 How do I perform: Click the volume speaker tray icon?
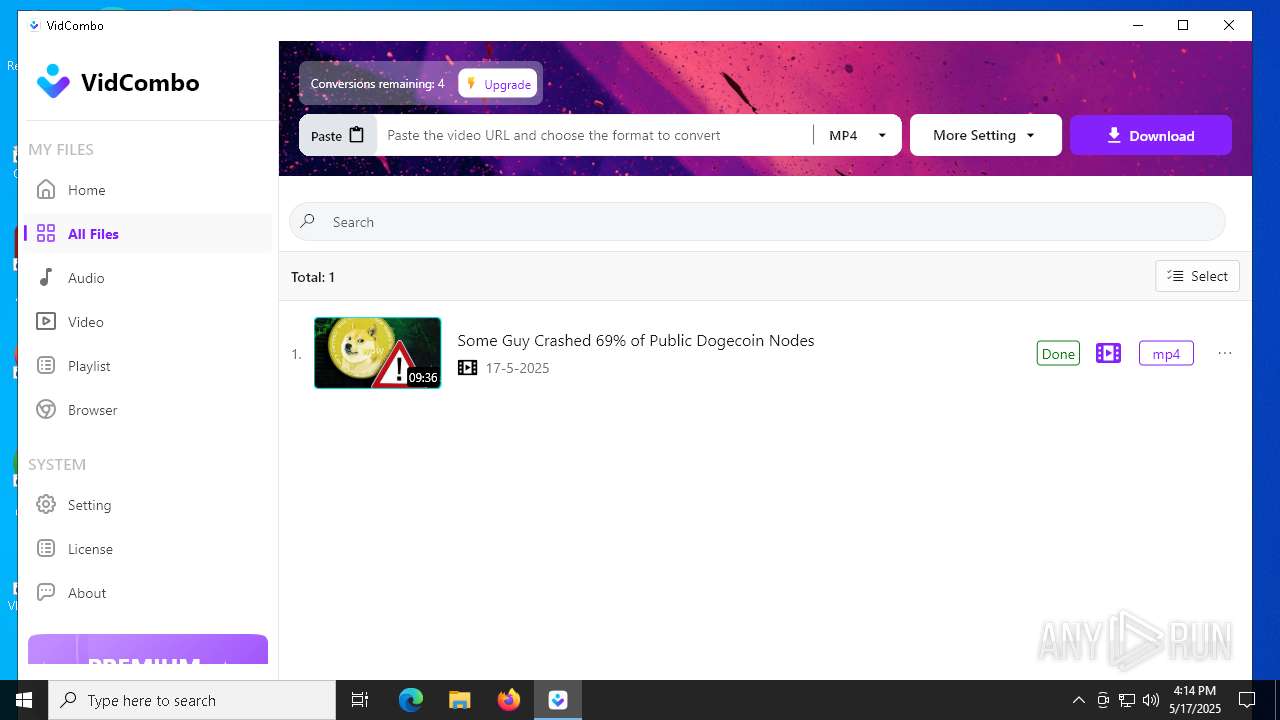1151,700
